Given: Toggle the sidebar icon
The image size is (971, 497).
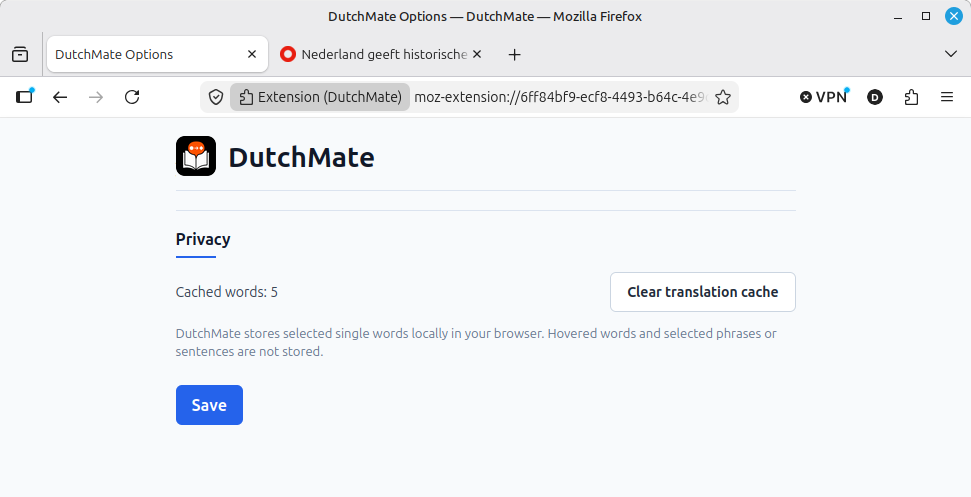Looking at the screenshot, I should (x=25, y=97).
